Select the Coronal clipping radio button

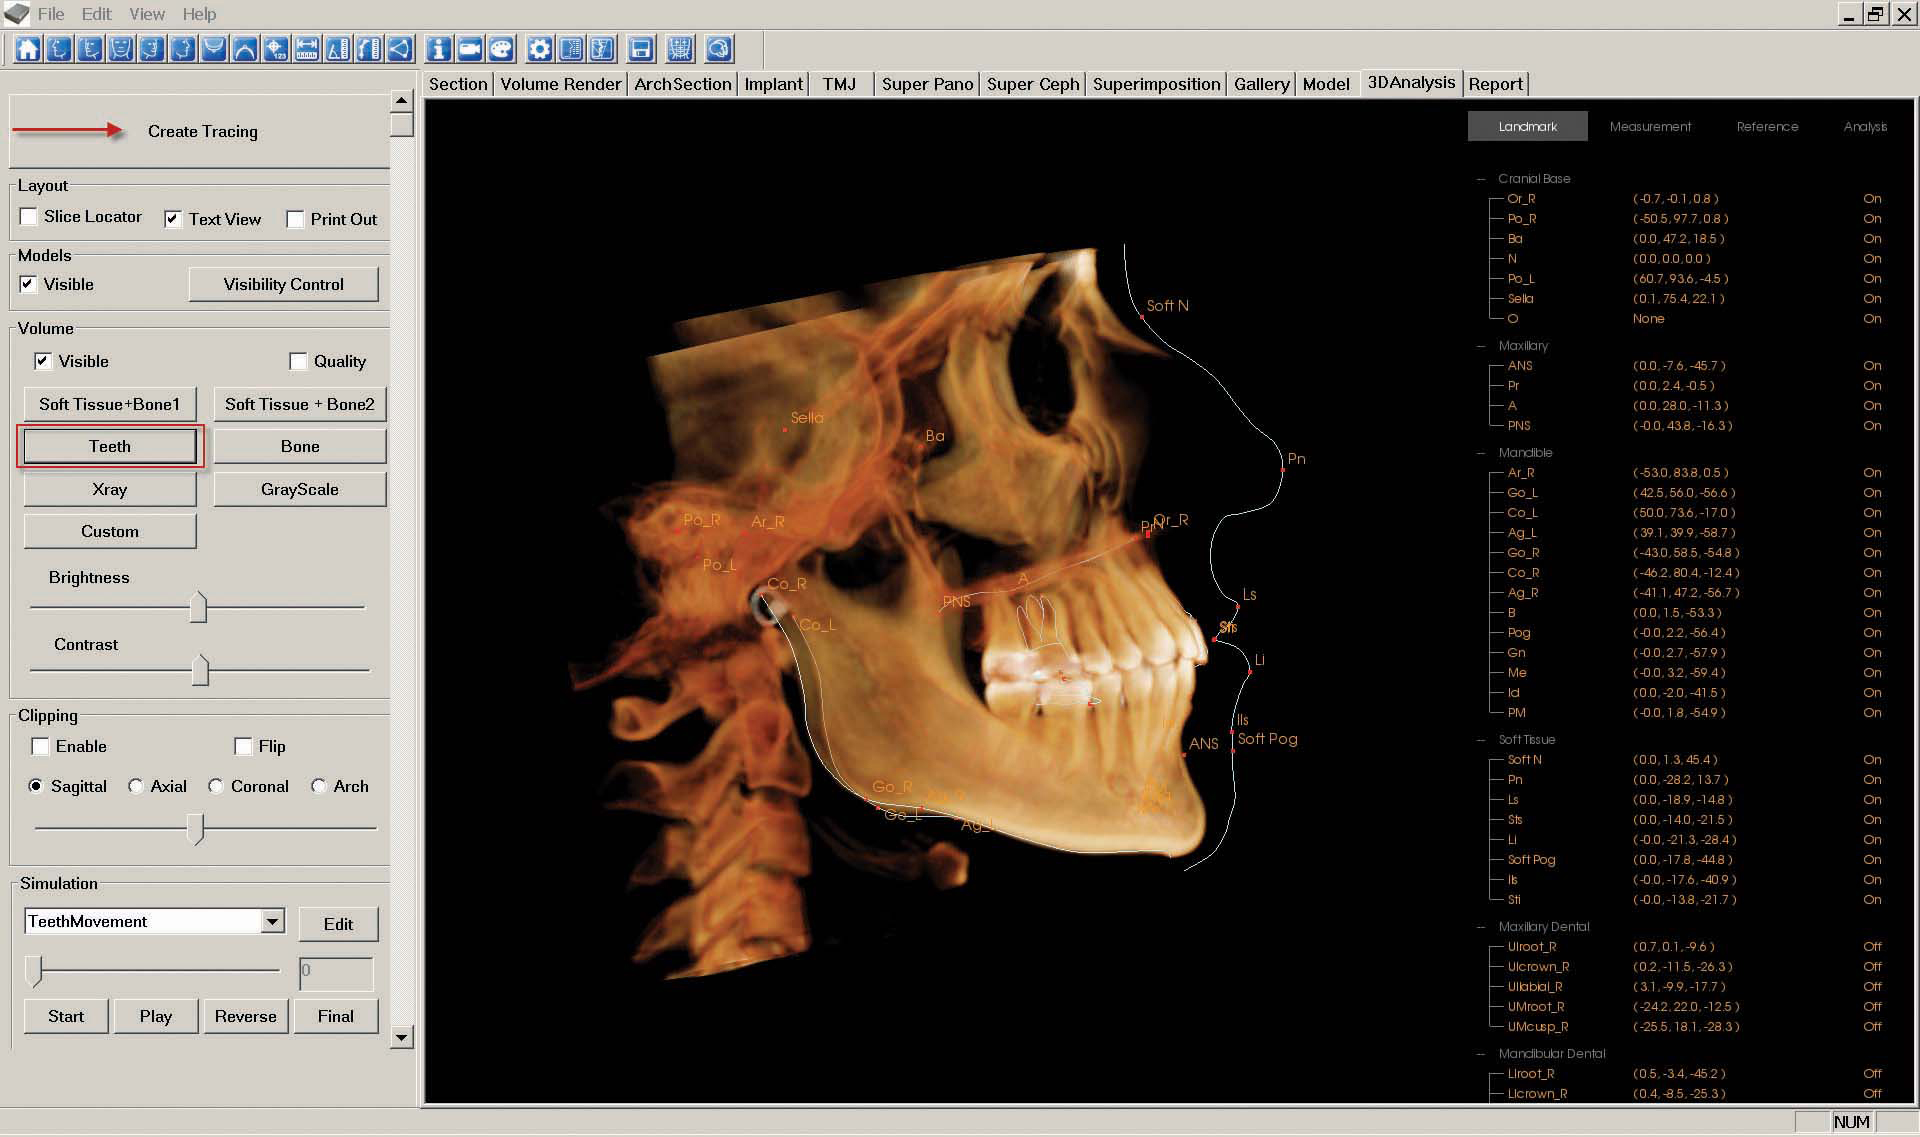point(216,786)
